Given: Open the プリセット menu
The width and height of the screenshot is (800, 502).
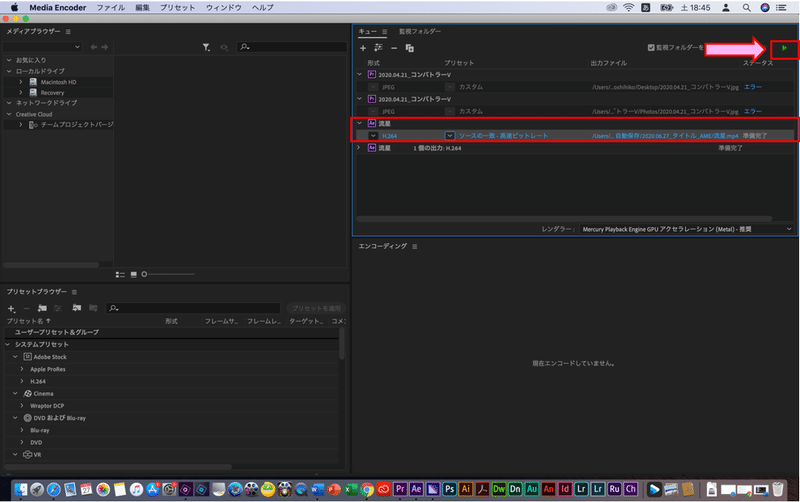Looking at the screenshot, I should tap(178, 8).
